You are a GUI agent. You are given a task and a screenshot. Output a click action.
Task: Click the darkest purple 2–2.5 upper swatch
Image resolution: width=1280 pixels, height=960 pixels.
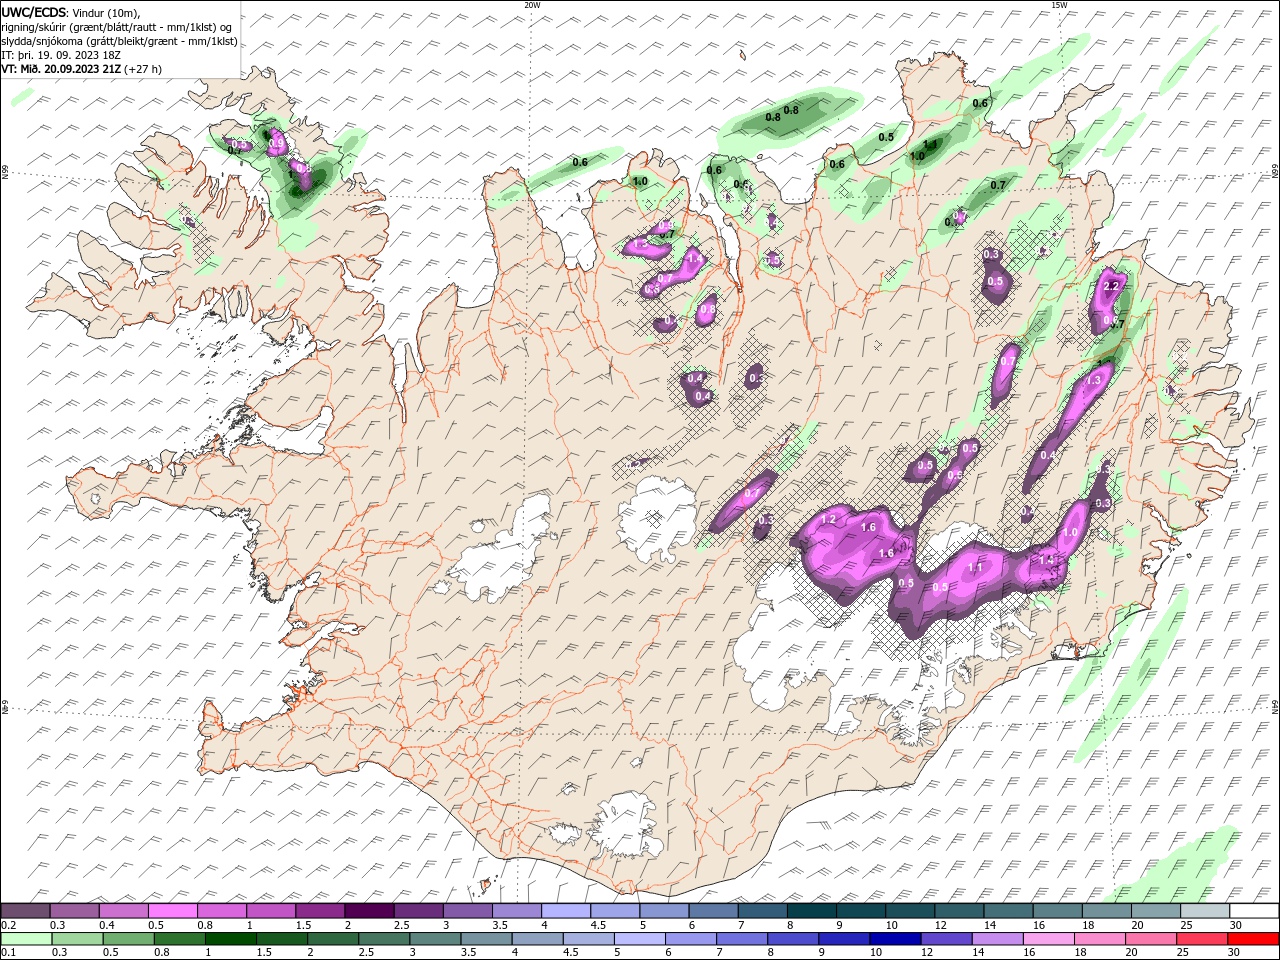[369, 911]
